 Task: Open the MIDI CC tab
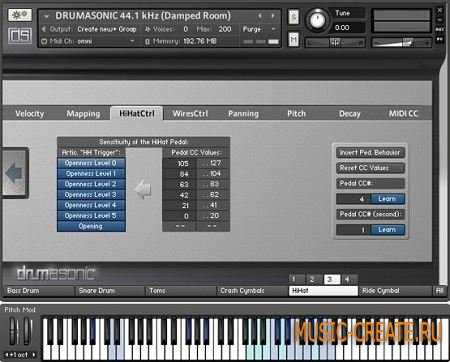tap(403, 114)
